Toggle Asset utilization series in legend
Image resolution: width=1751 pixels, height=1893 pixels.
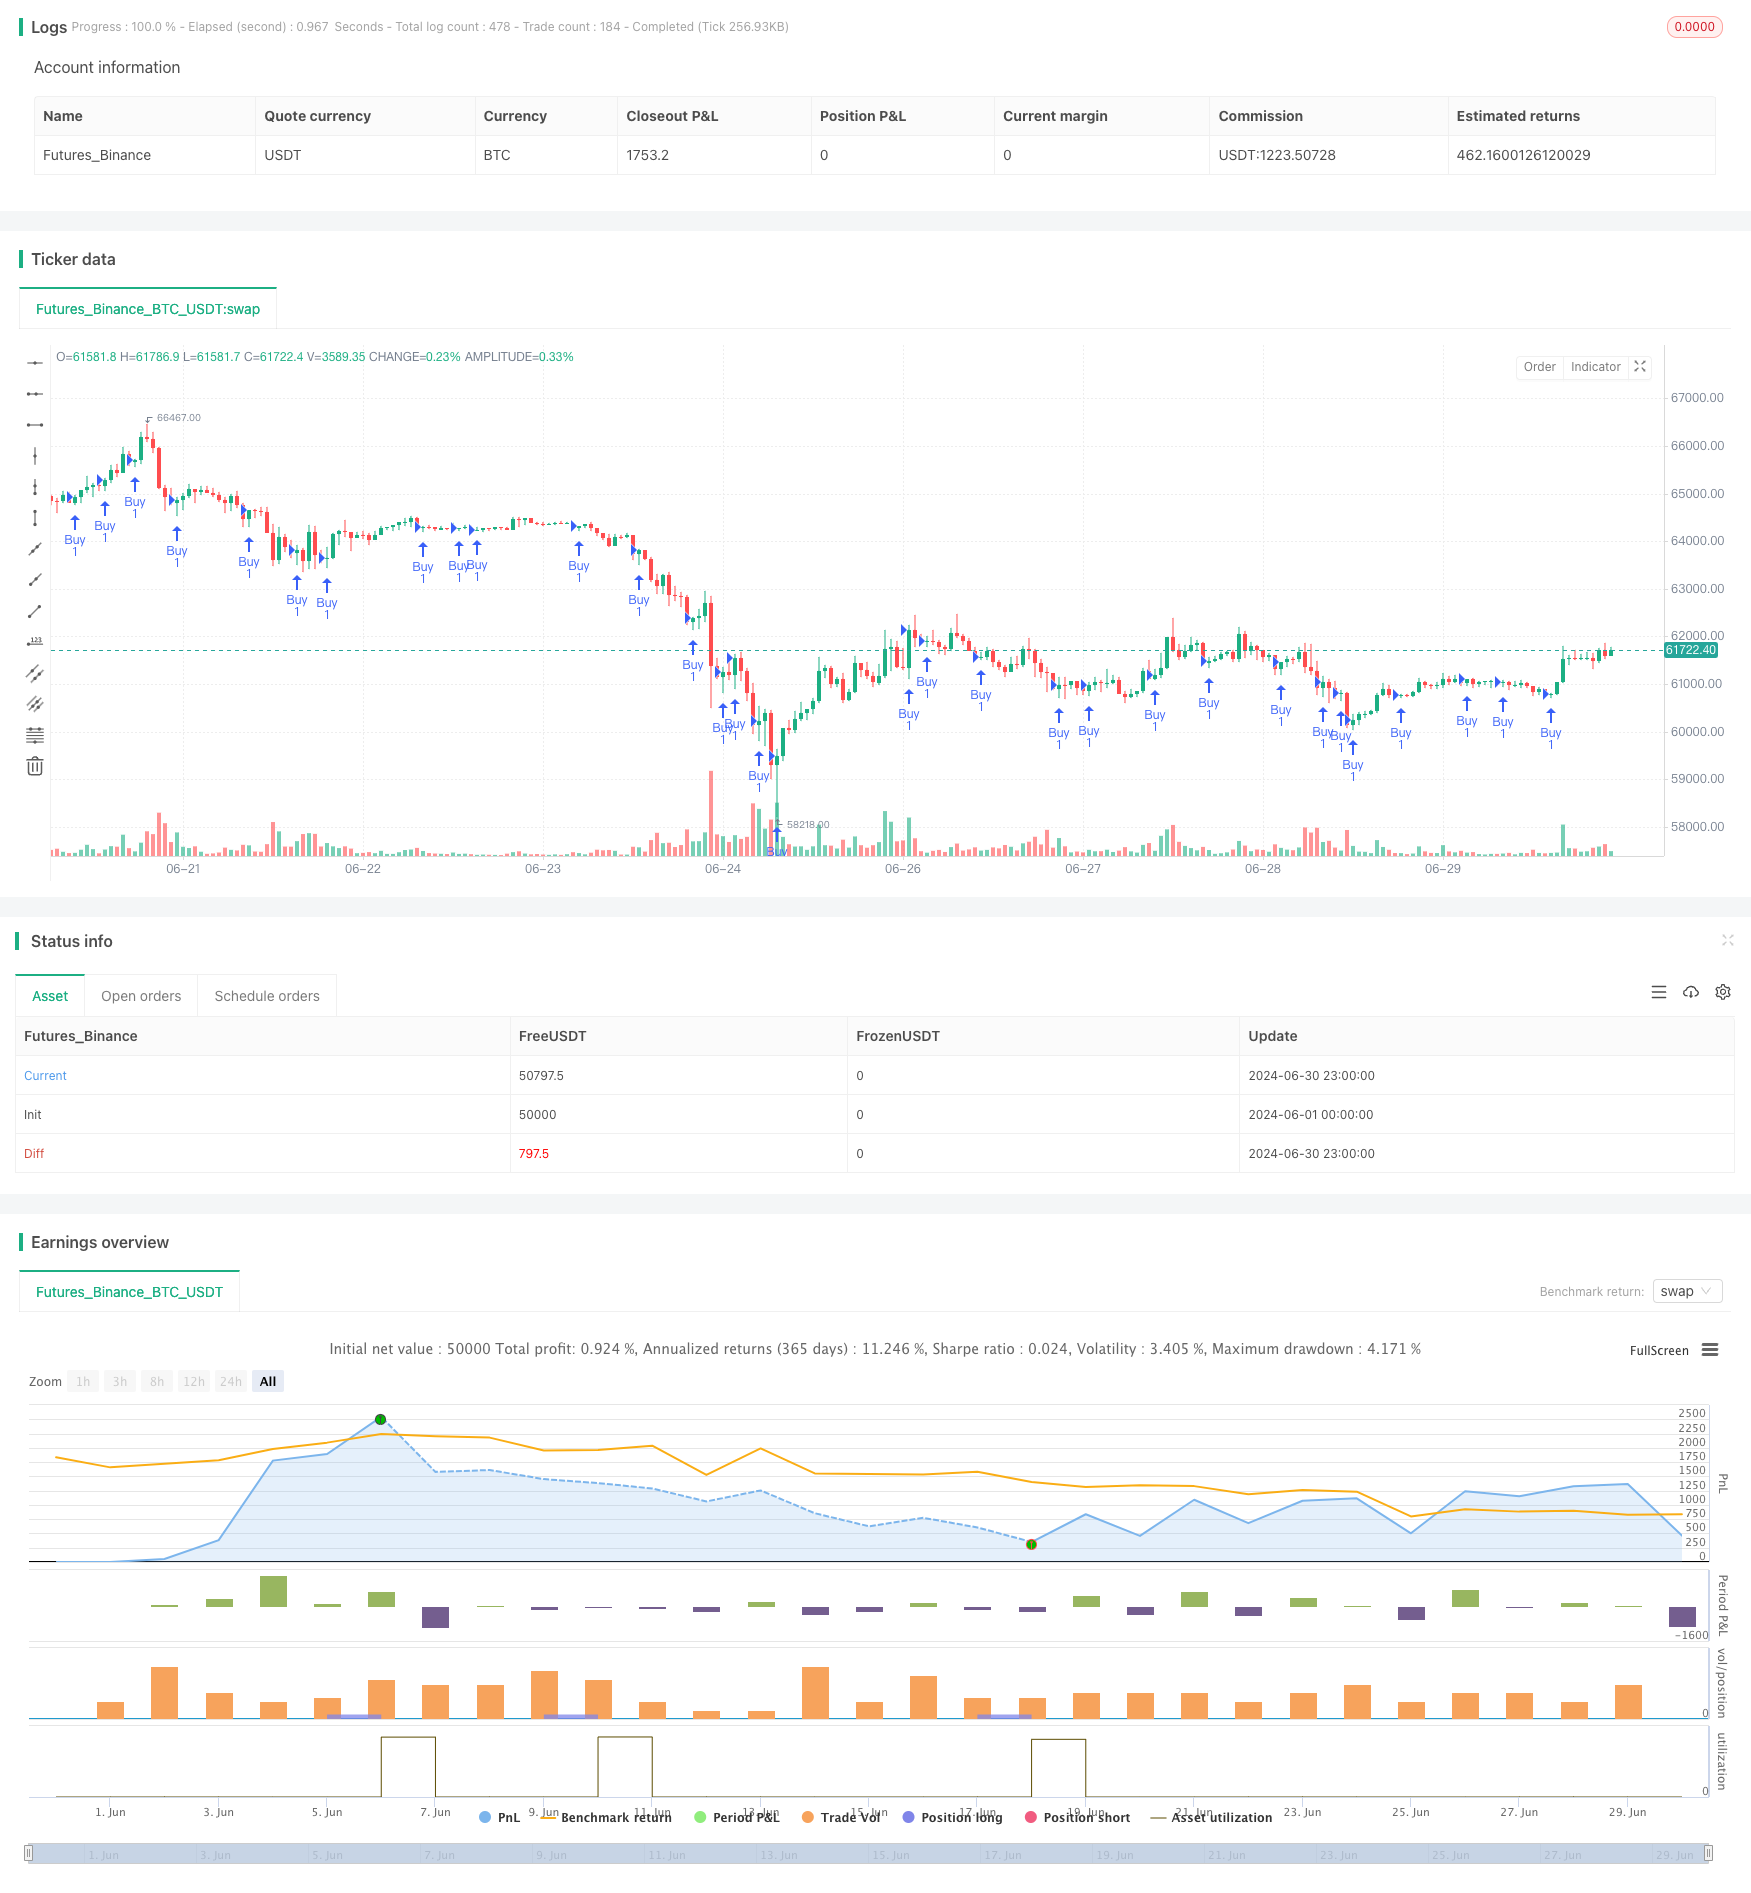tap(1211, 1817)
